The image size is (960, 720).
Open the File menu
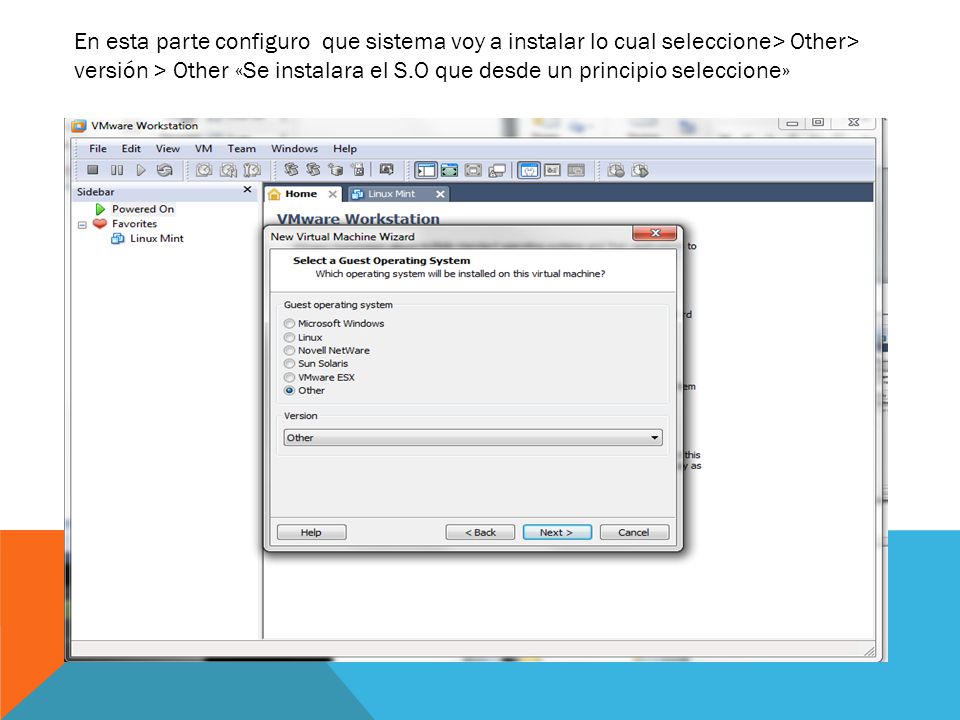point(98,149)
